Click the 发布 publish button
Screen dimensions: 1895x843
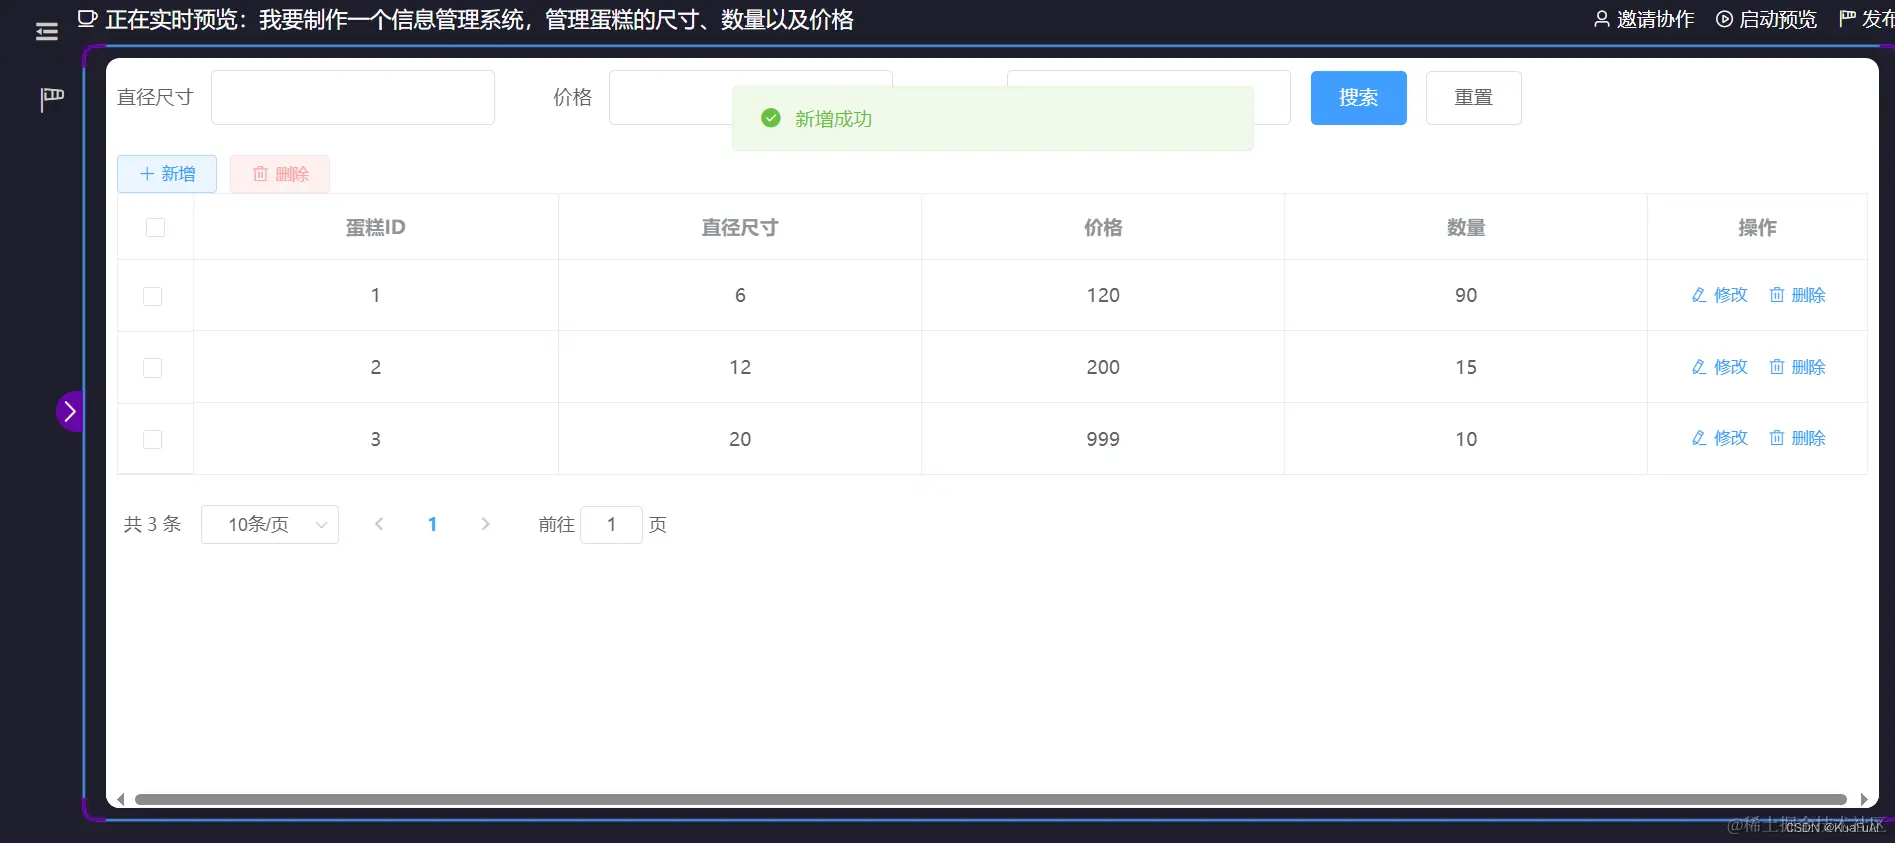[x=1867, y=19]
